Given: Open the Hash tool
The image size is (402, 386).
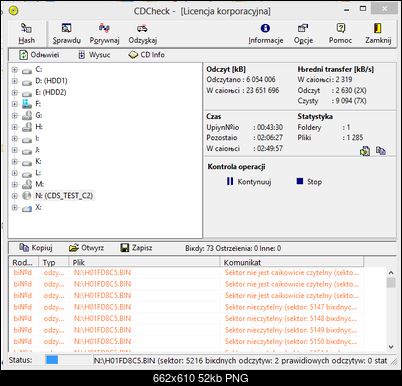Looking at the screenshot, I should [x=26, y=33].
